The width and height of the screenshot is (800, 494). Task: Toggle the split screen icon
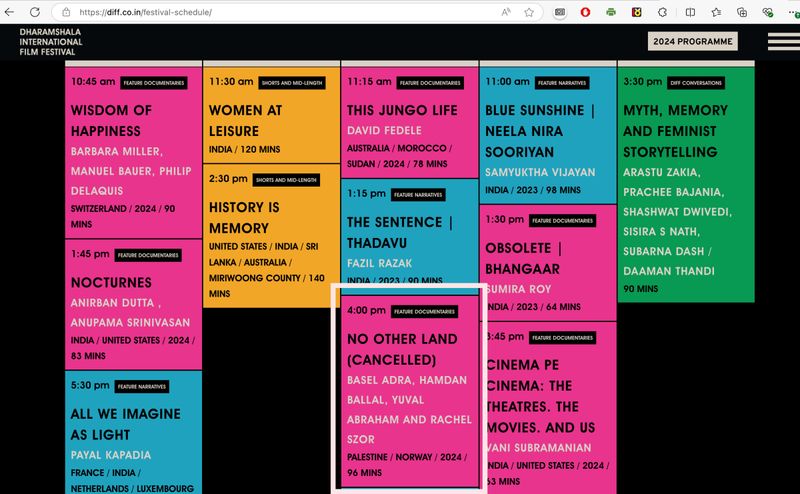pyautogui.click(x=690, y=12)
